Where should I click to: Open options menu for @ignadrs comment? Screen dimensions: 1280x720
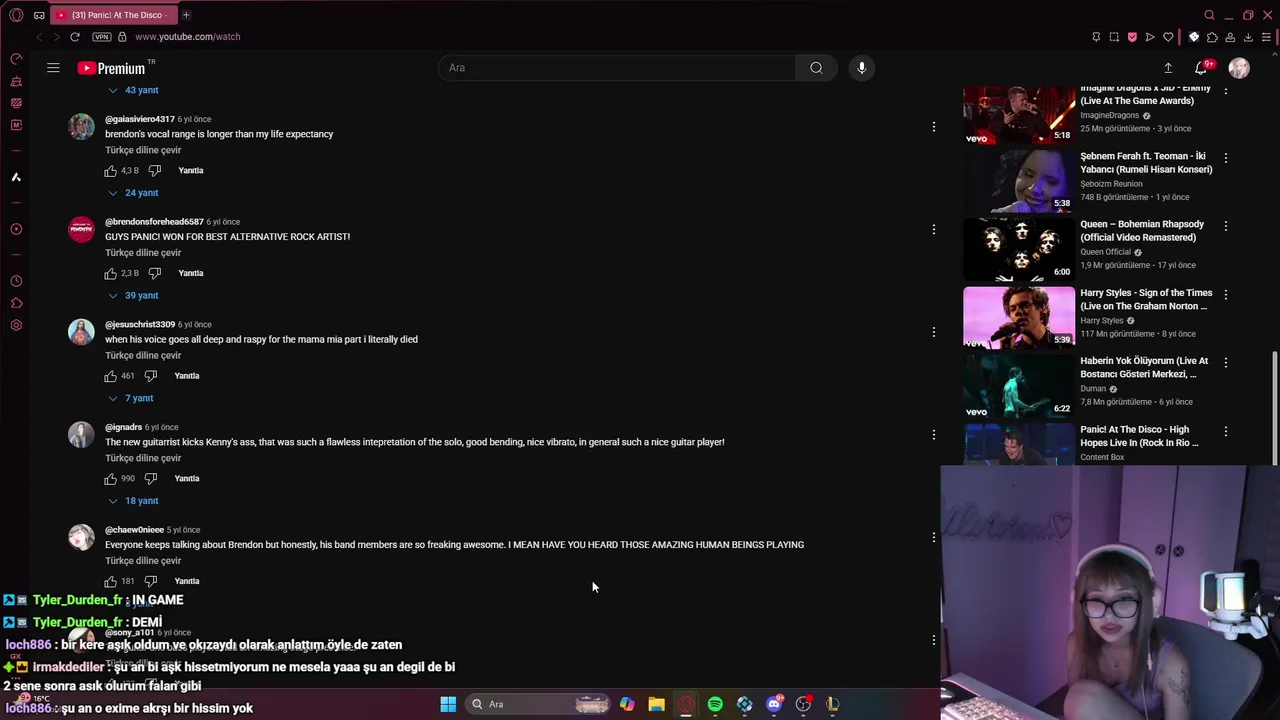[933, 435]
